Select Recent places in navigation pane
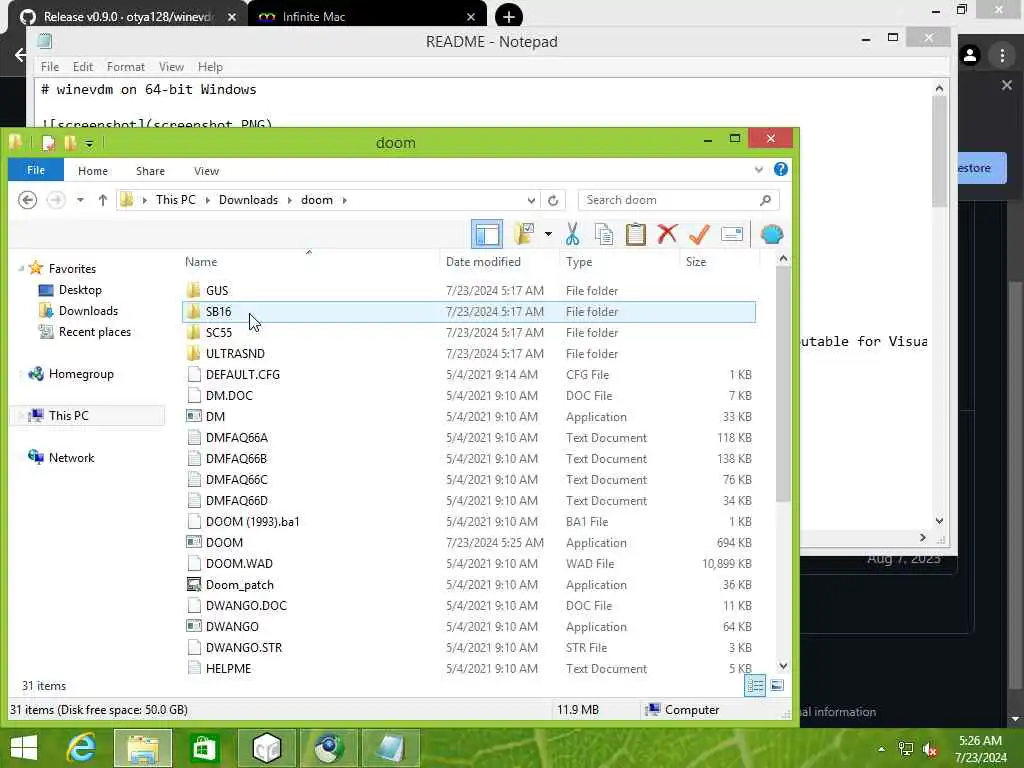The width and height of the screenshot is (1024, 768). [95, 332]
